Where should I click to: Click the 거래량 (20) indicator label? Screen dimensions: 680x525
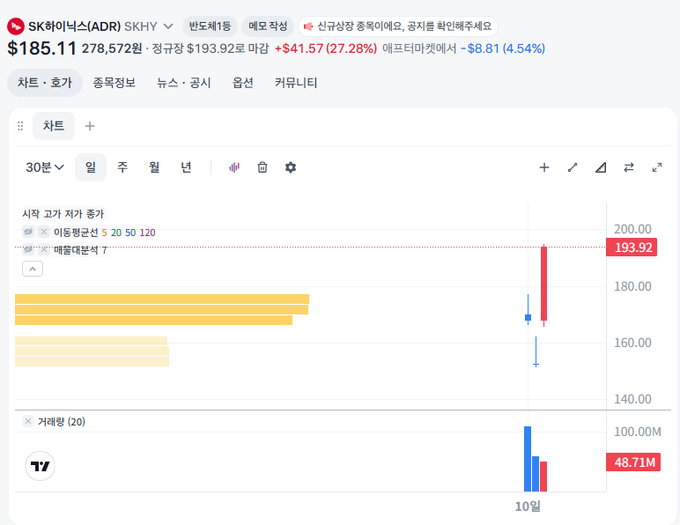(62, 422)
